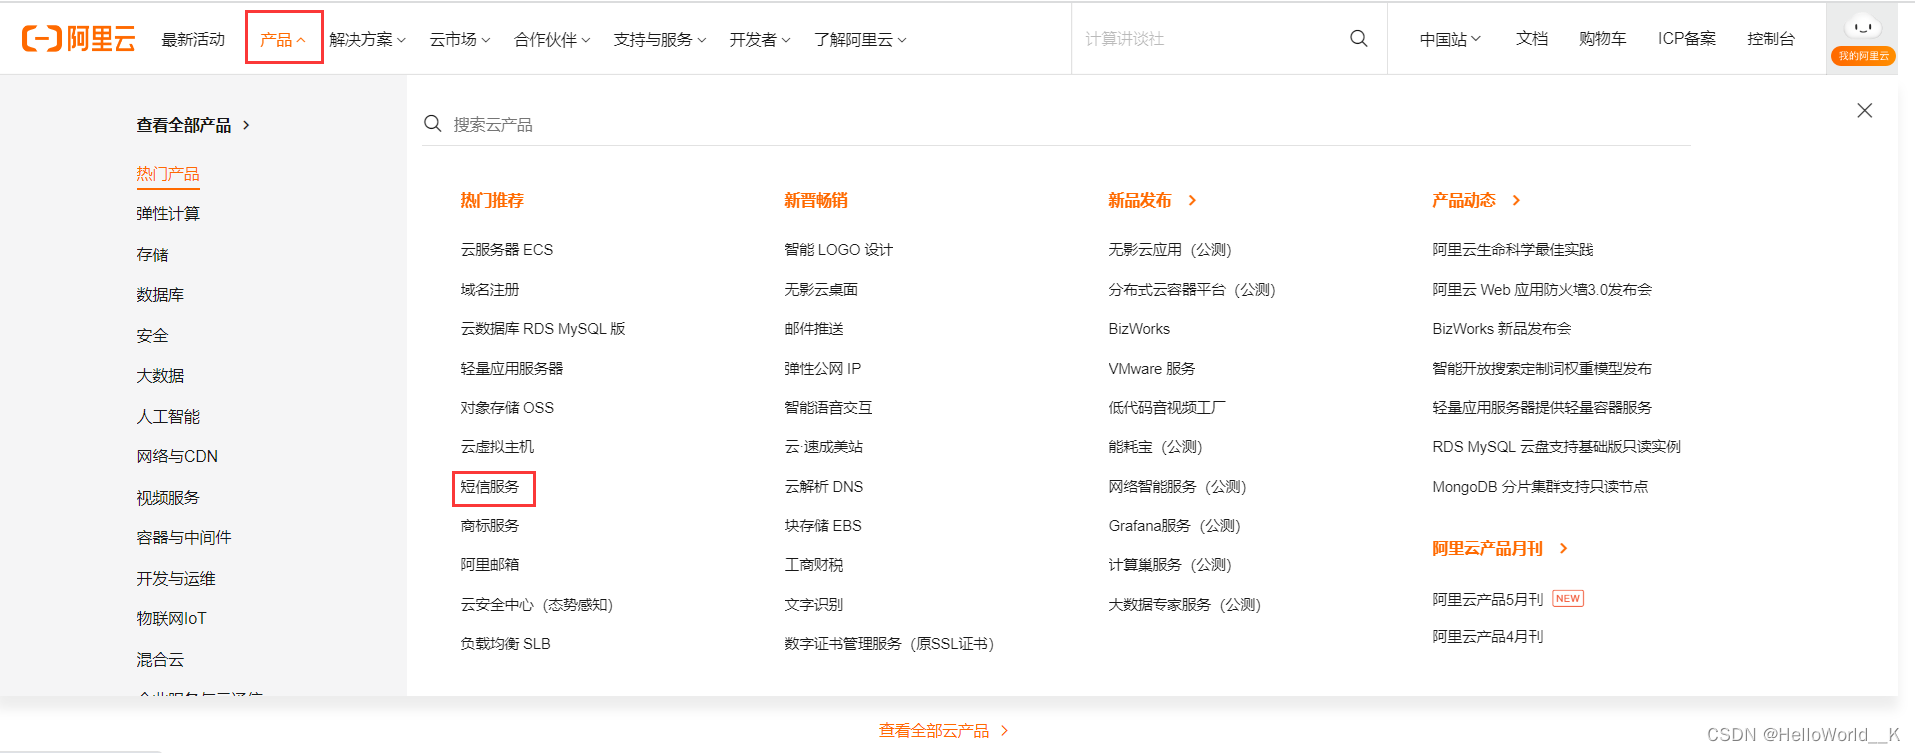Click the Alibaba Cloud logo
1915x753 pixels.
[x=79, y=39]
